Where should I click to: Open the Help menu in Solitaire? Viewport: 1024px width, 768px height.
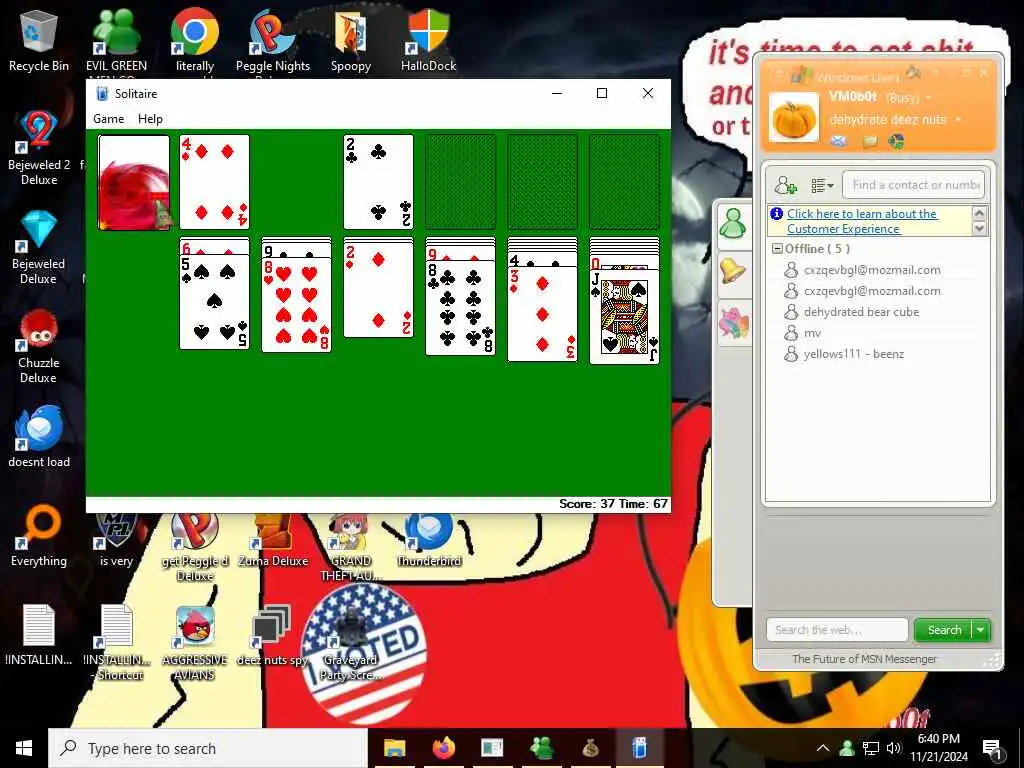tap(150, 119)
